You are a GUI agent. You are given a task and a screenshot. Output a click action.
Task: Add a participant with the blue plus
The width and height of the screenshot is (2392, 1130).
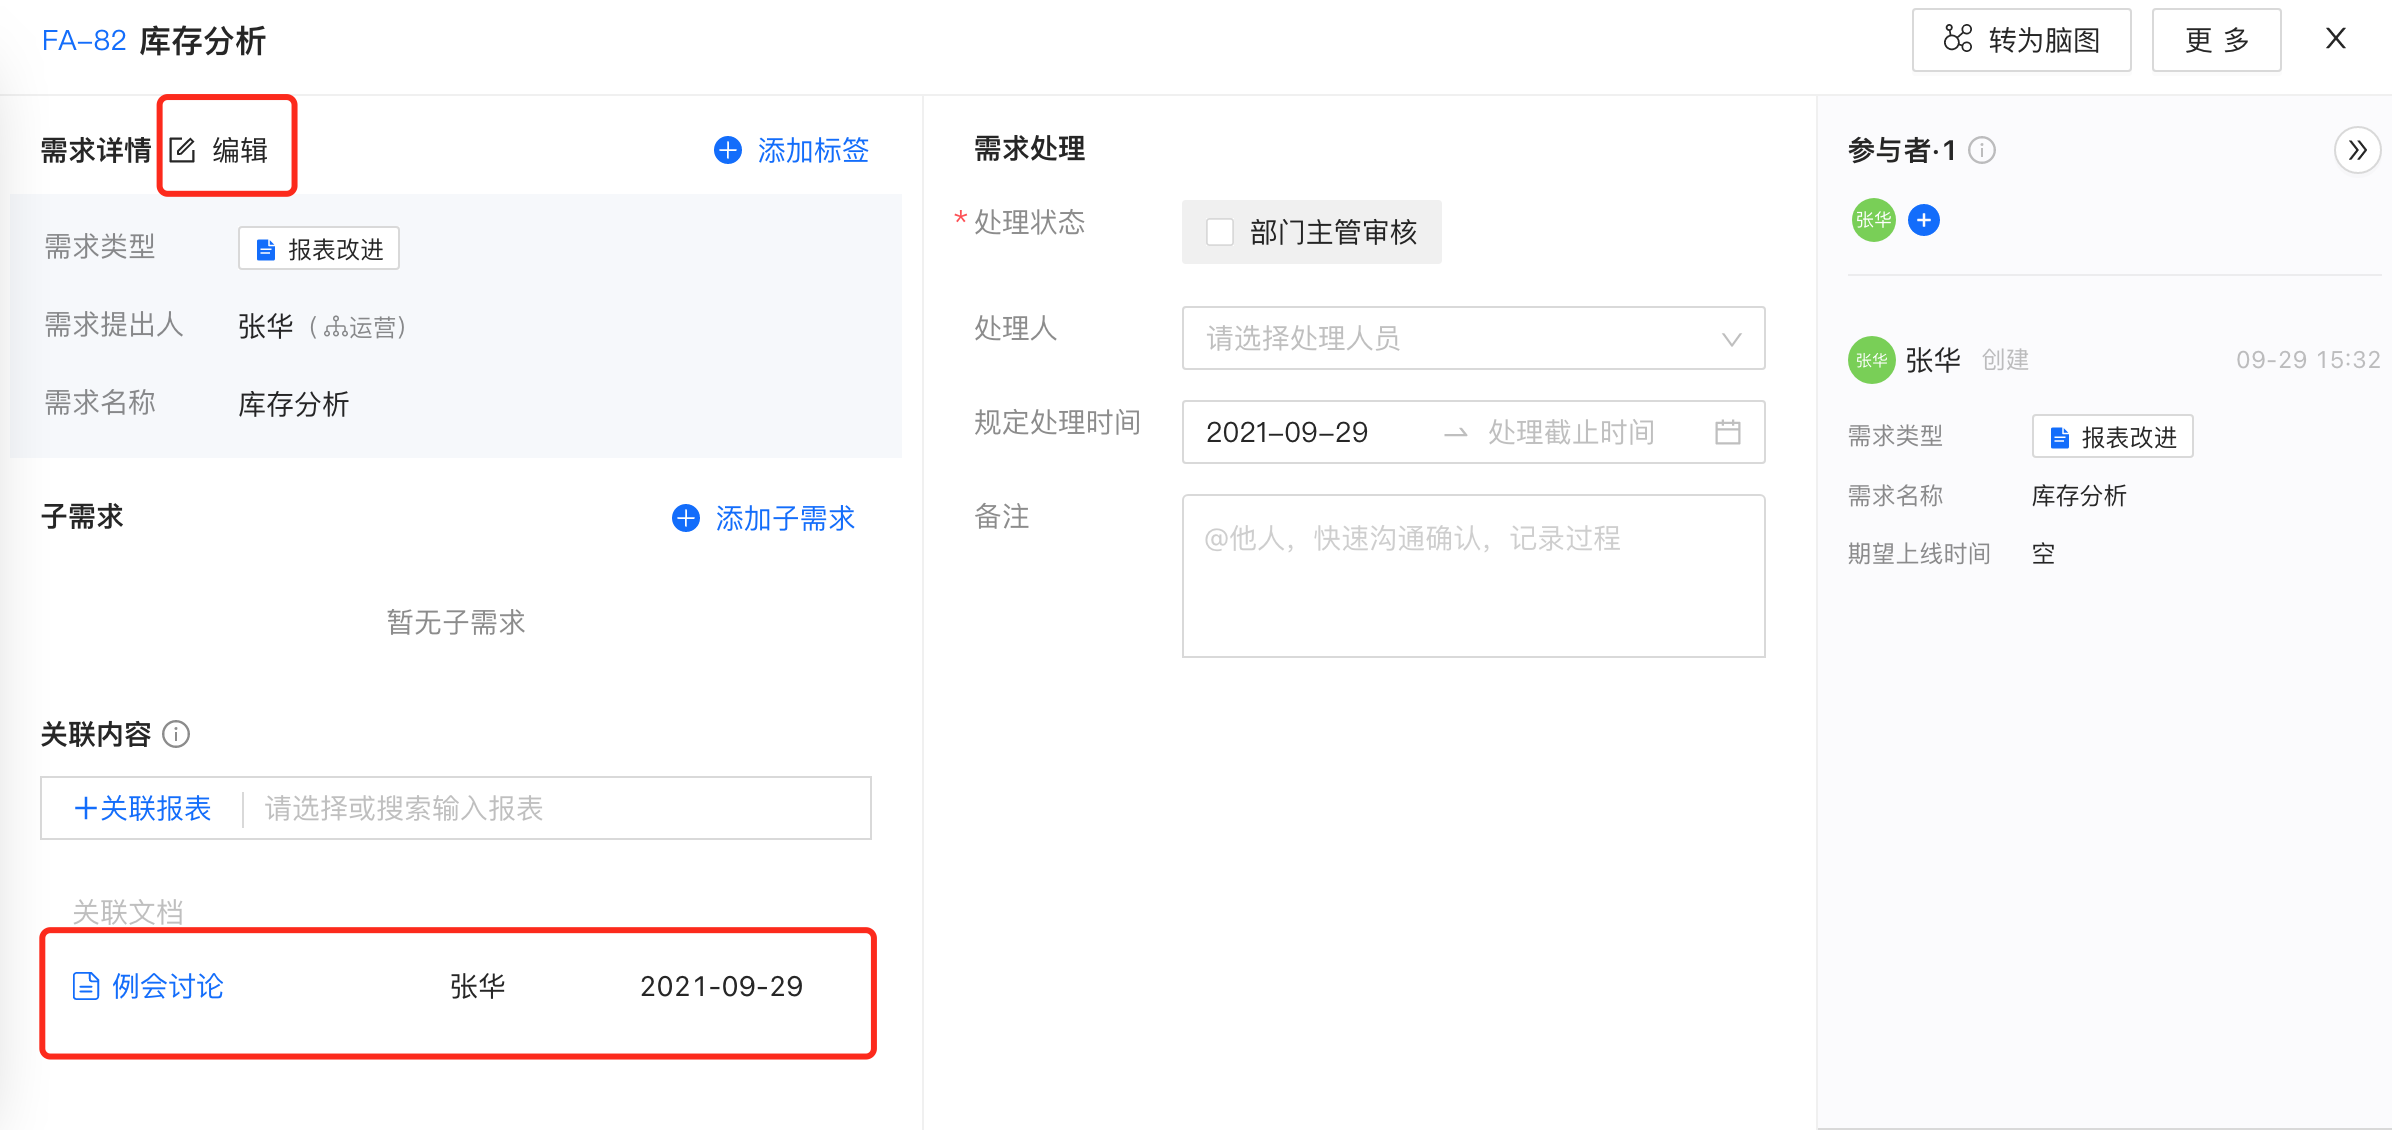1924,220
